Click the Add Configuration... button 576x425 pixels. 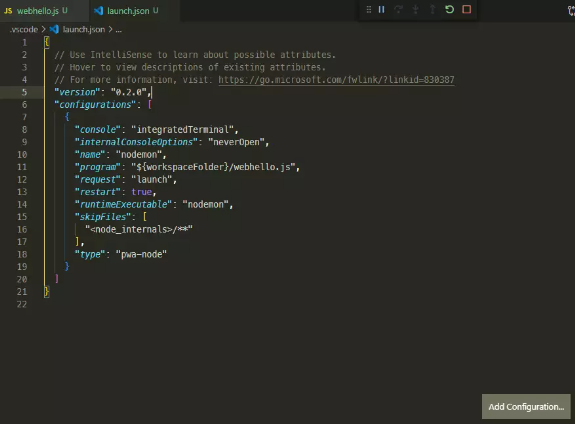click(x=526, y=407)
